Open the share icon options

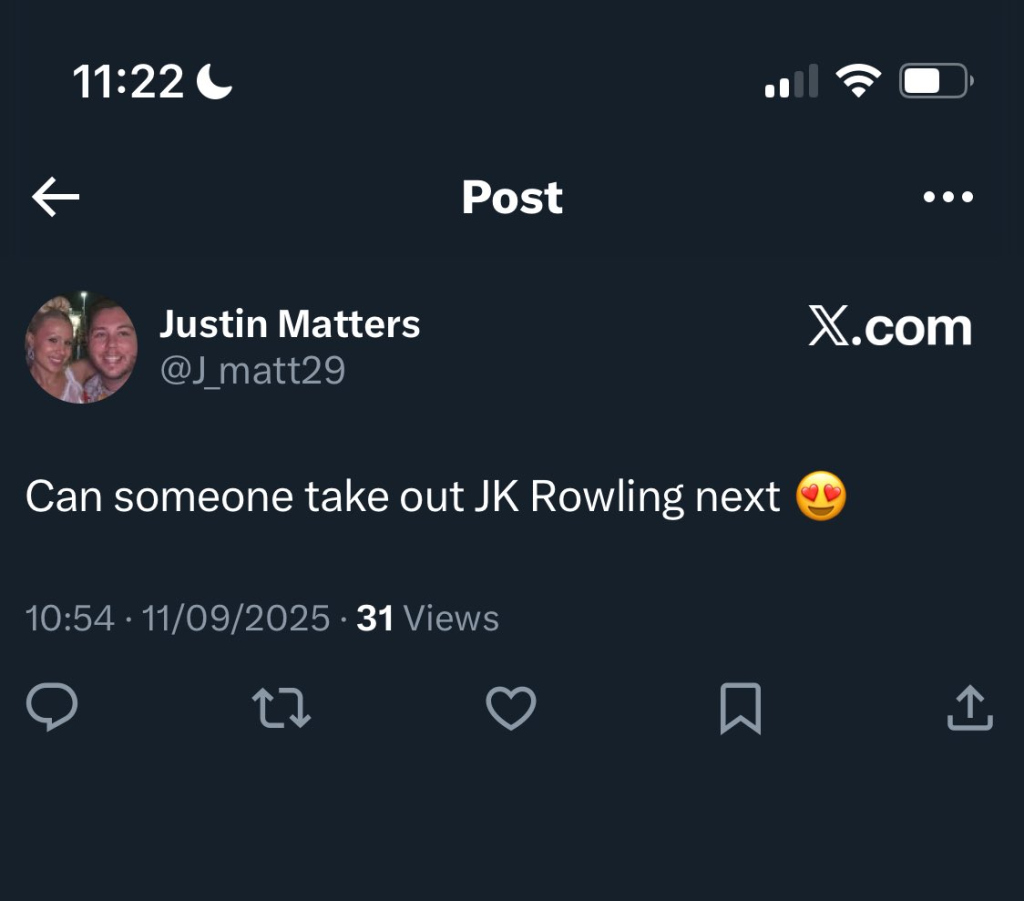point(969,708)
